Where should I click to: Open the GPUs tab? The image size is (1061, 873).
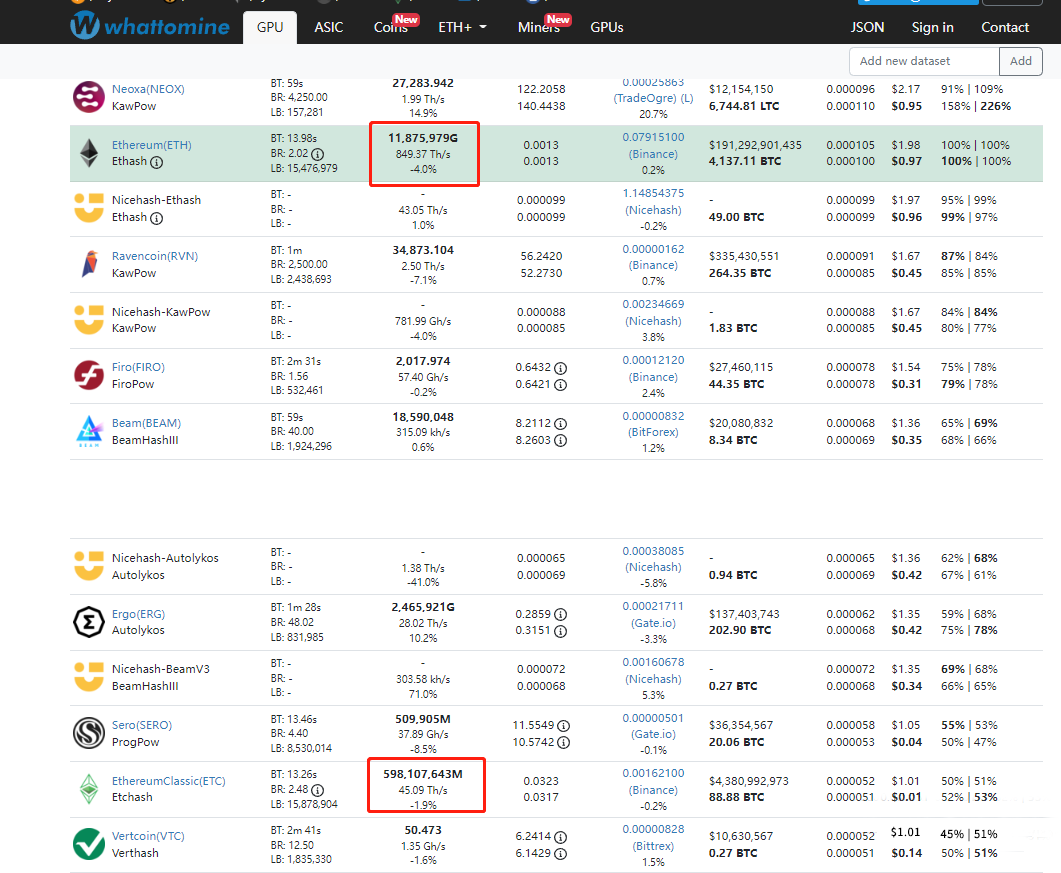coord(607,27)
